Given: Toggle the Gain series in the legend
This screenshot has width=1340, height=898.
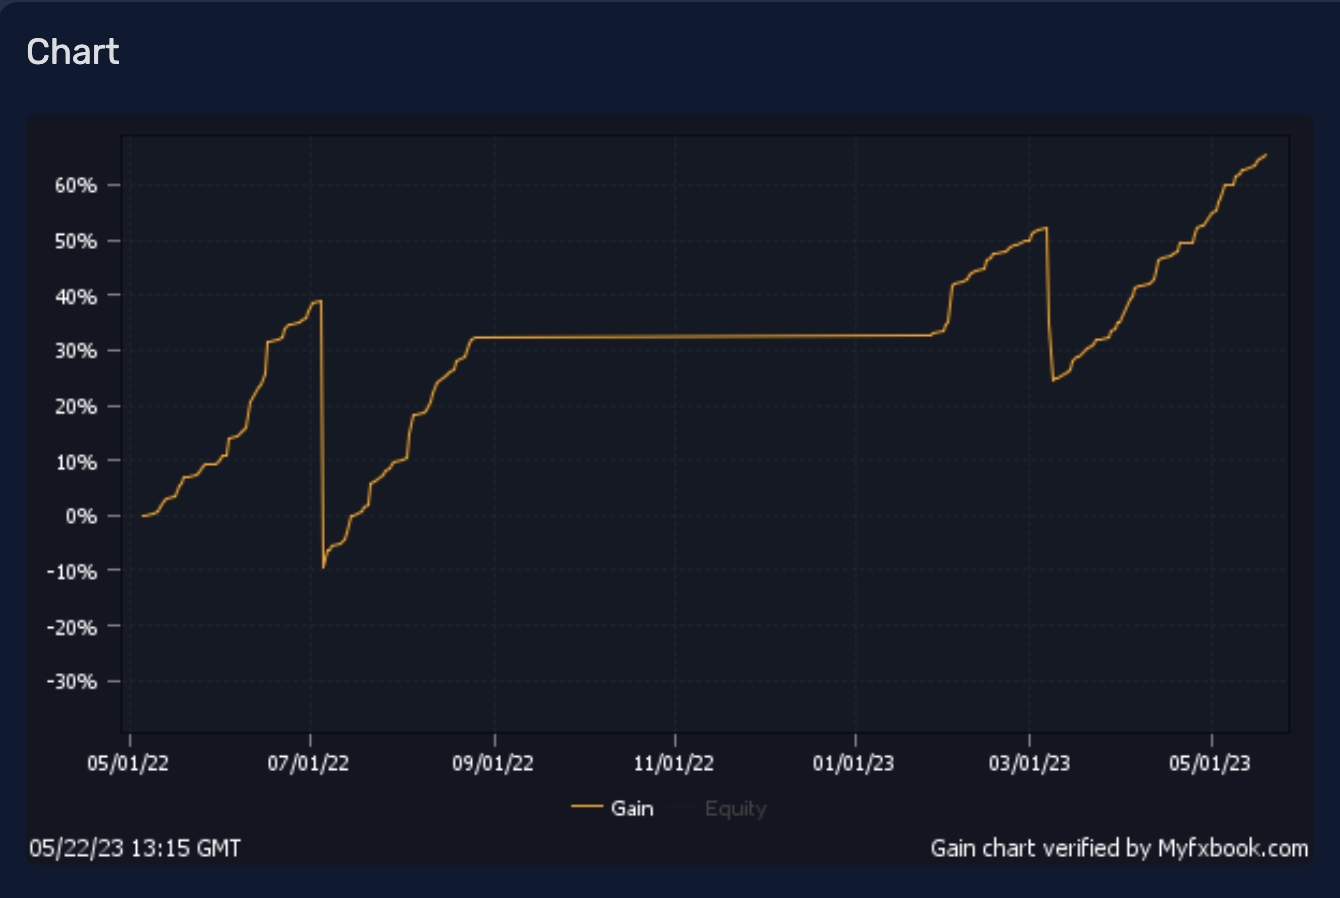Looking at the screenshot, I should click(632, 808).
